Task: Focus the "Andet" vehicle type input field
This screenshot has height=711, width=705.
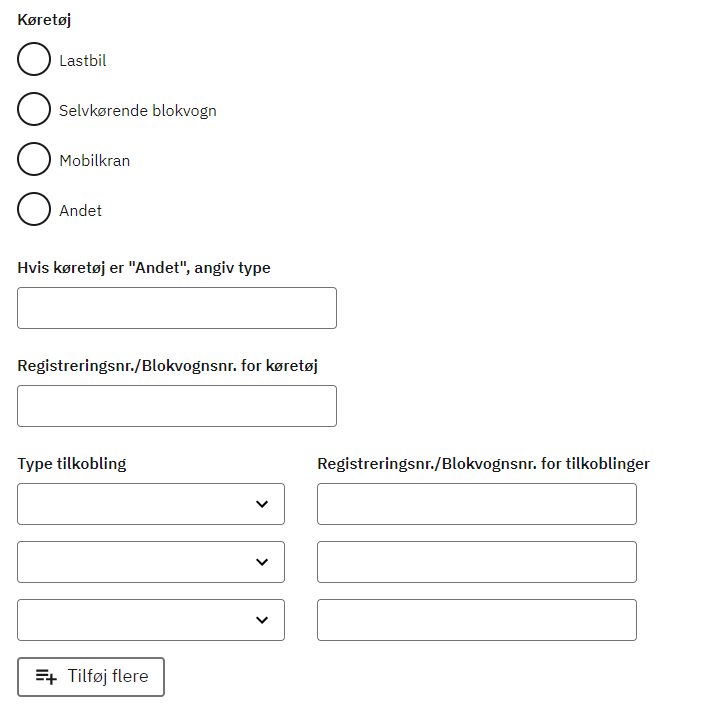Action: pyautogui.click(x=177, y=308)
